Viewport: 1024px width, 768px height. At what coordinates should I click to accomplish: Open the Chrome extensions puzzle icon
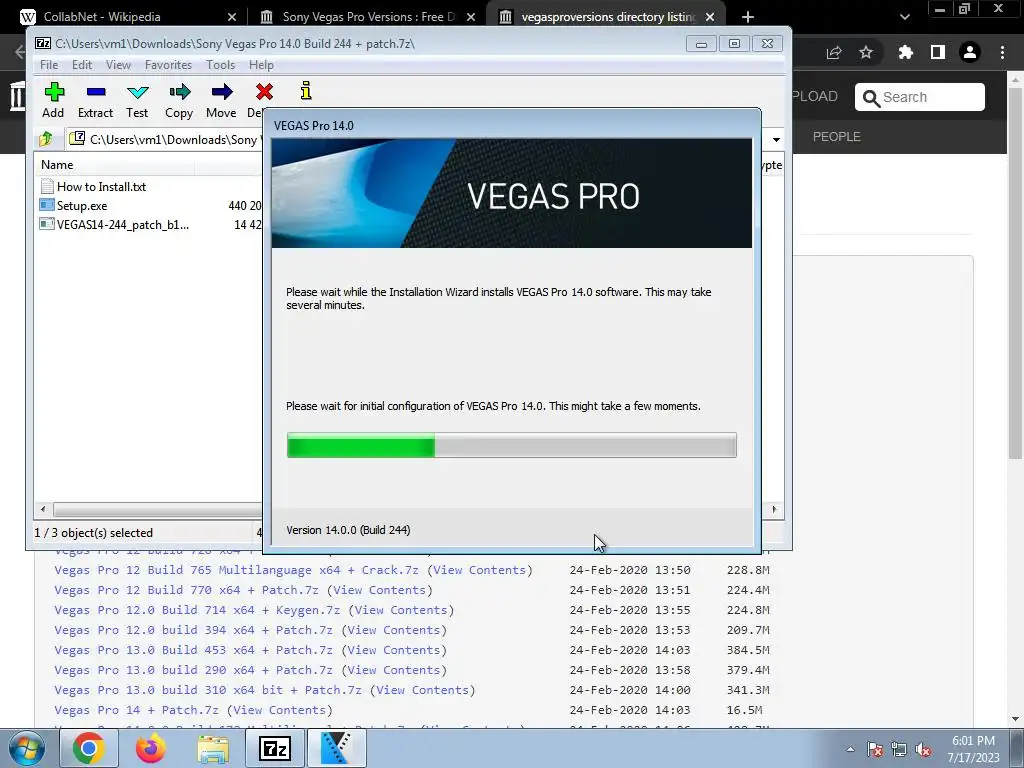[905, 53]
